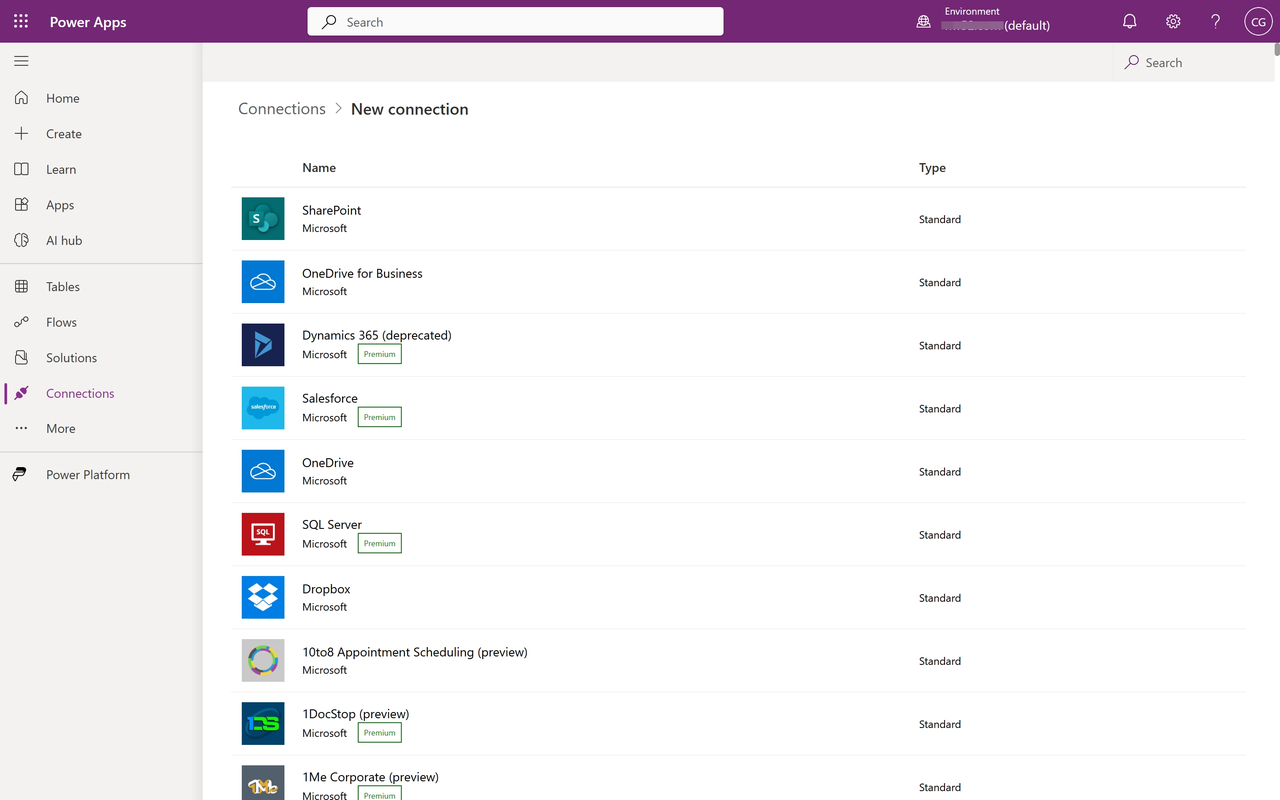Click the Apps grid icon
The image size is (1280, 800).
(x=21, y=204)
